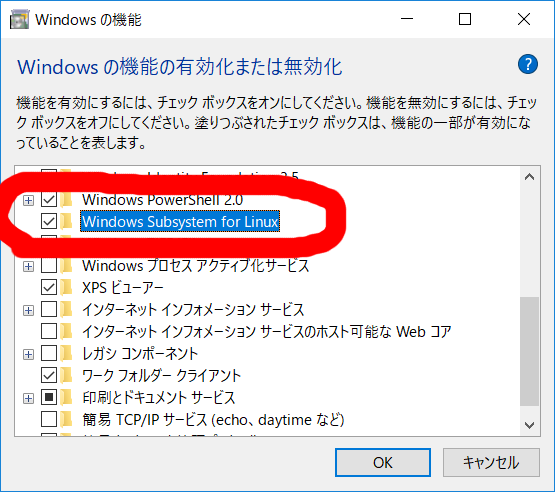The height and width of the screenshot is (492, 555).
Task: Expand the 印刷とドキュメント サービス tree node
Action: point(28,399)
